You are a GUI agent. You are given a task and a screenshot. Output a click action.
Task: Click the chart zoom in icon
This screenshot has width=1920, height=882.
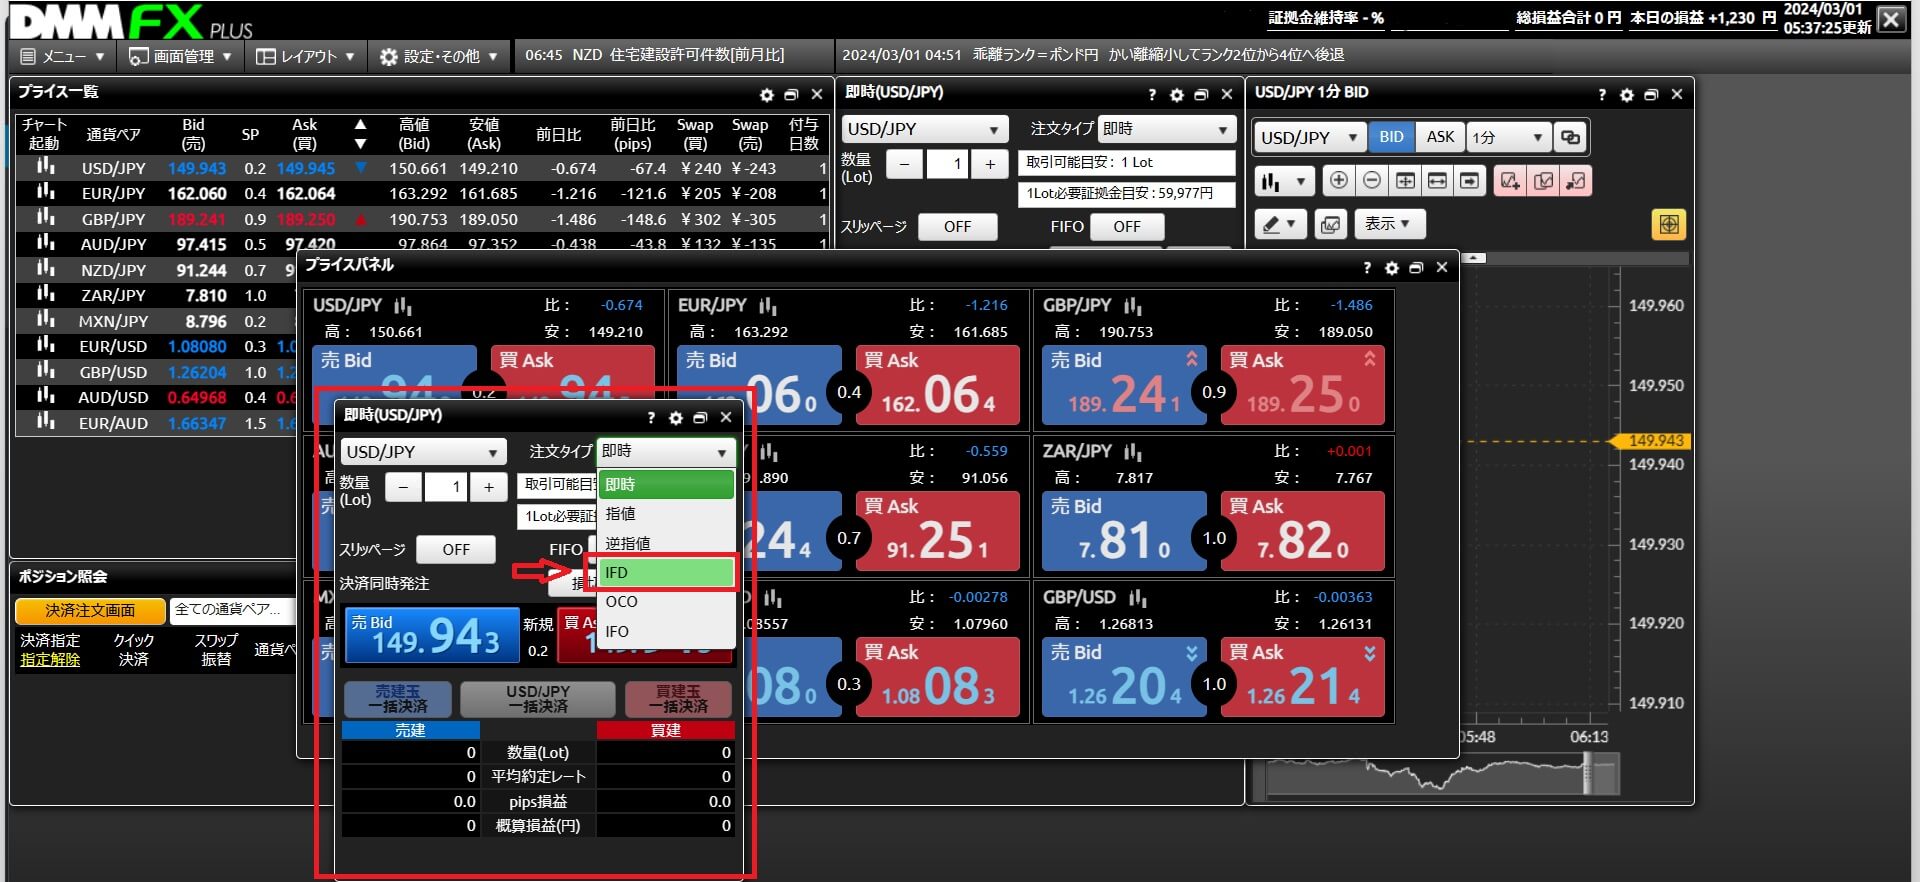pos(1338,181)
